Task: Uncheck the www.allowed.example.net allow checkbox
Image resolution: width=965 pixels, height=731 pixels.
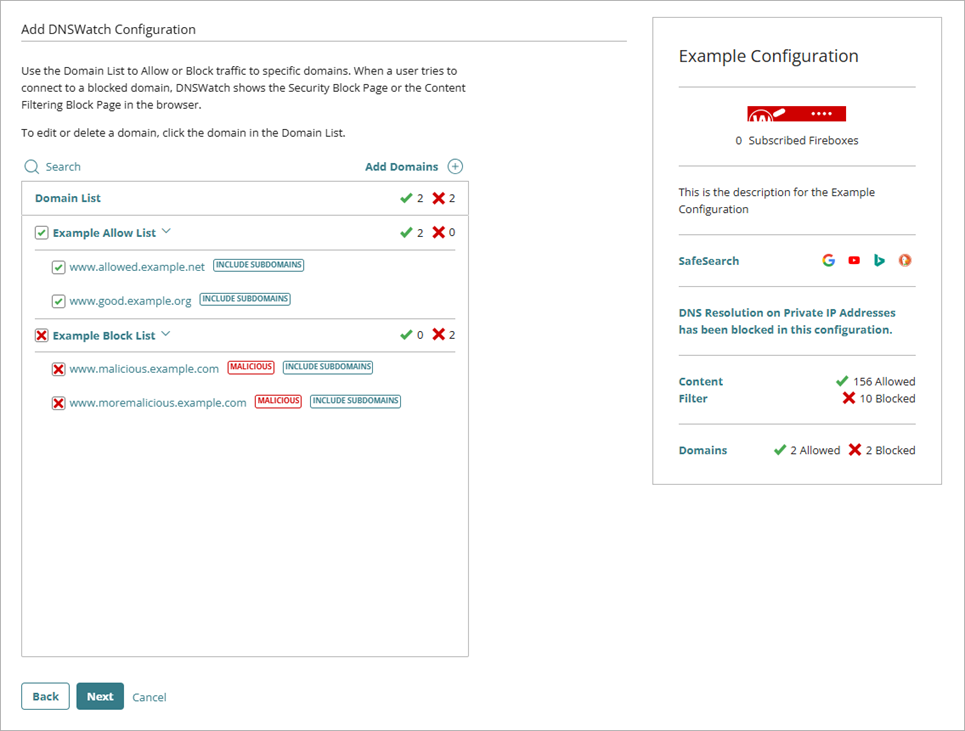Action: click(x=58, y=266)
